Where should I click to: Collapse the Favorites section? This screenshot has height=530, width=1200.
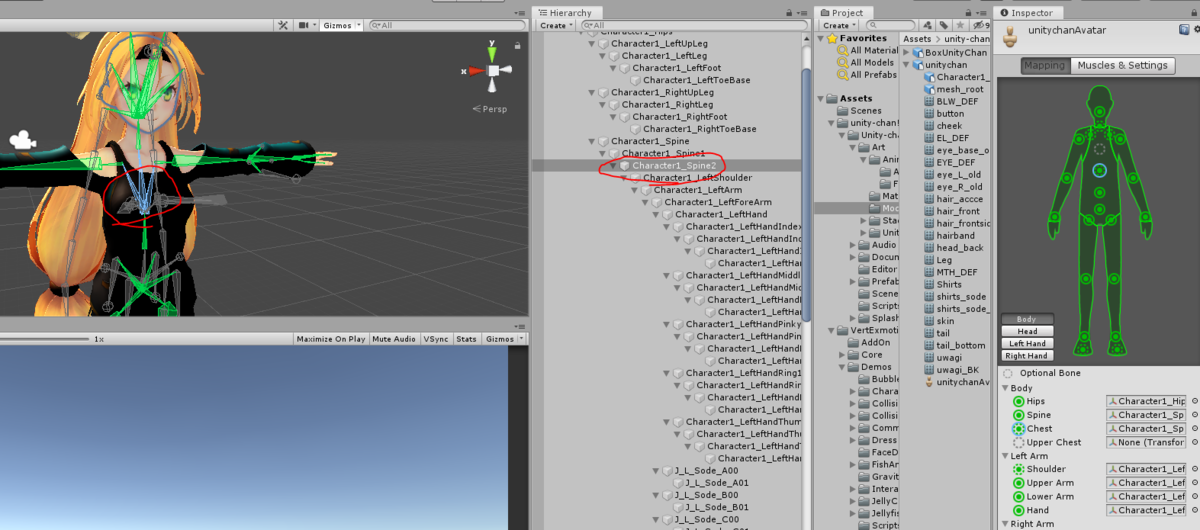[821, 39]
